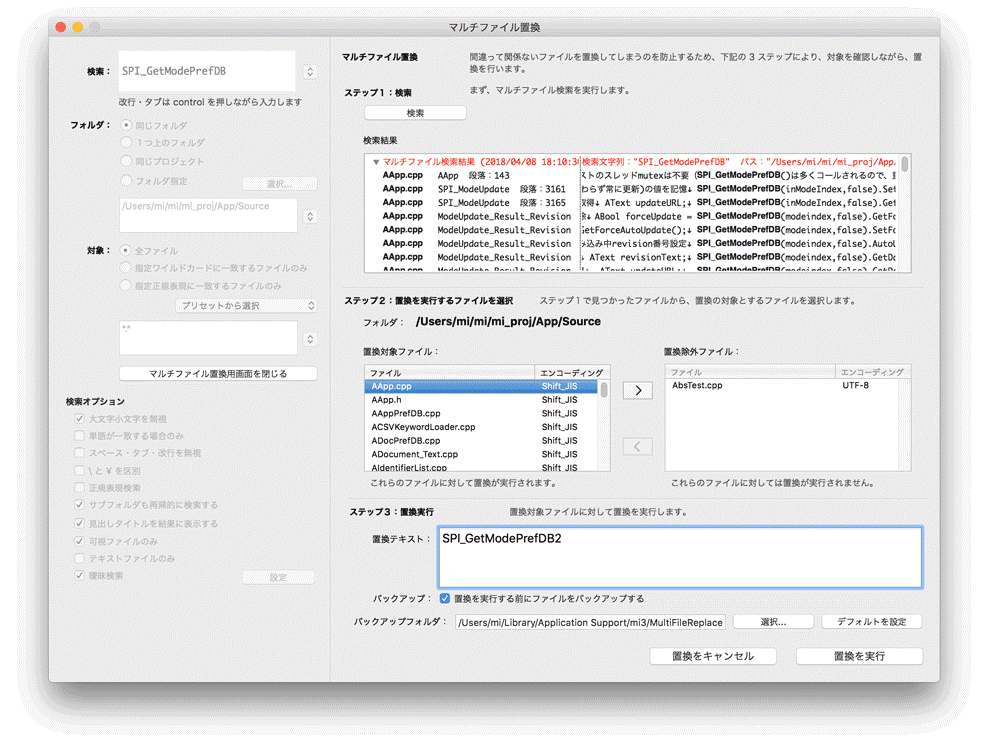Image resolution: width=1000 pixels, height=751 pixels.
Task: Click the folder path field on the left
Action: click(x=208, y=215)
